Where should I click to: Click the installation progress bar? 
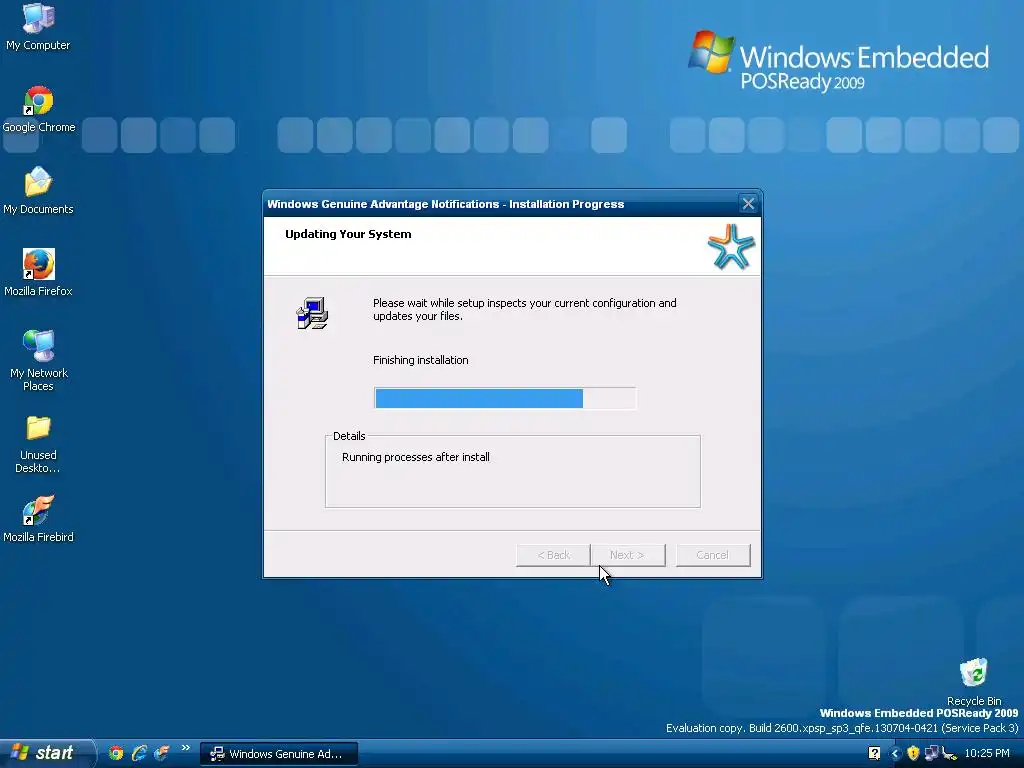pos(505,398)
